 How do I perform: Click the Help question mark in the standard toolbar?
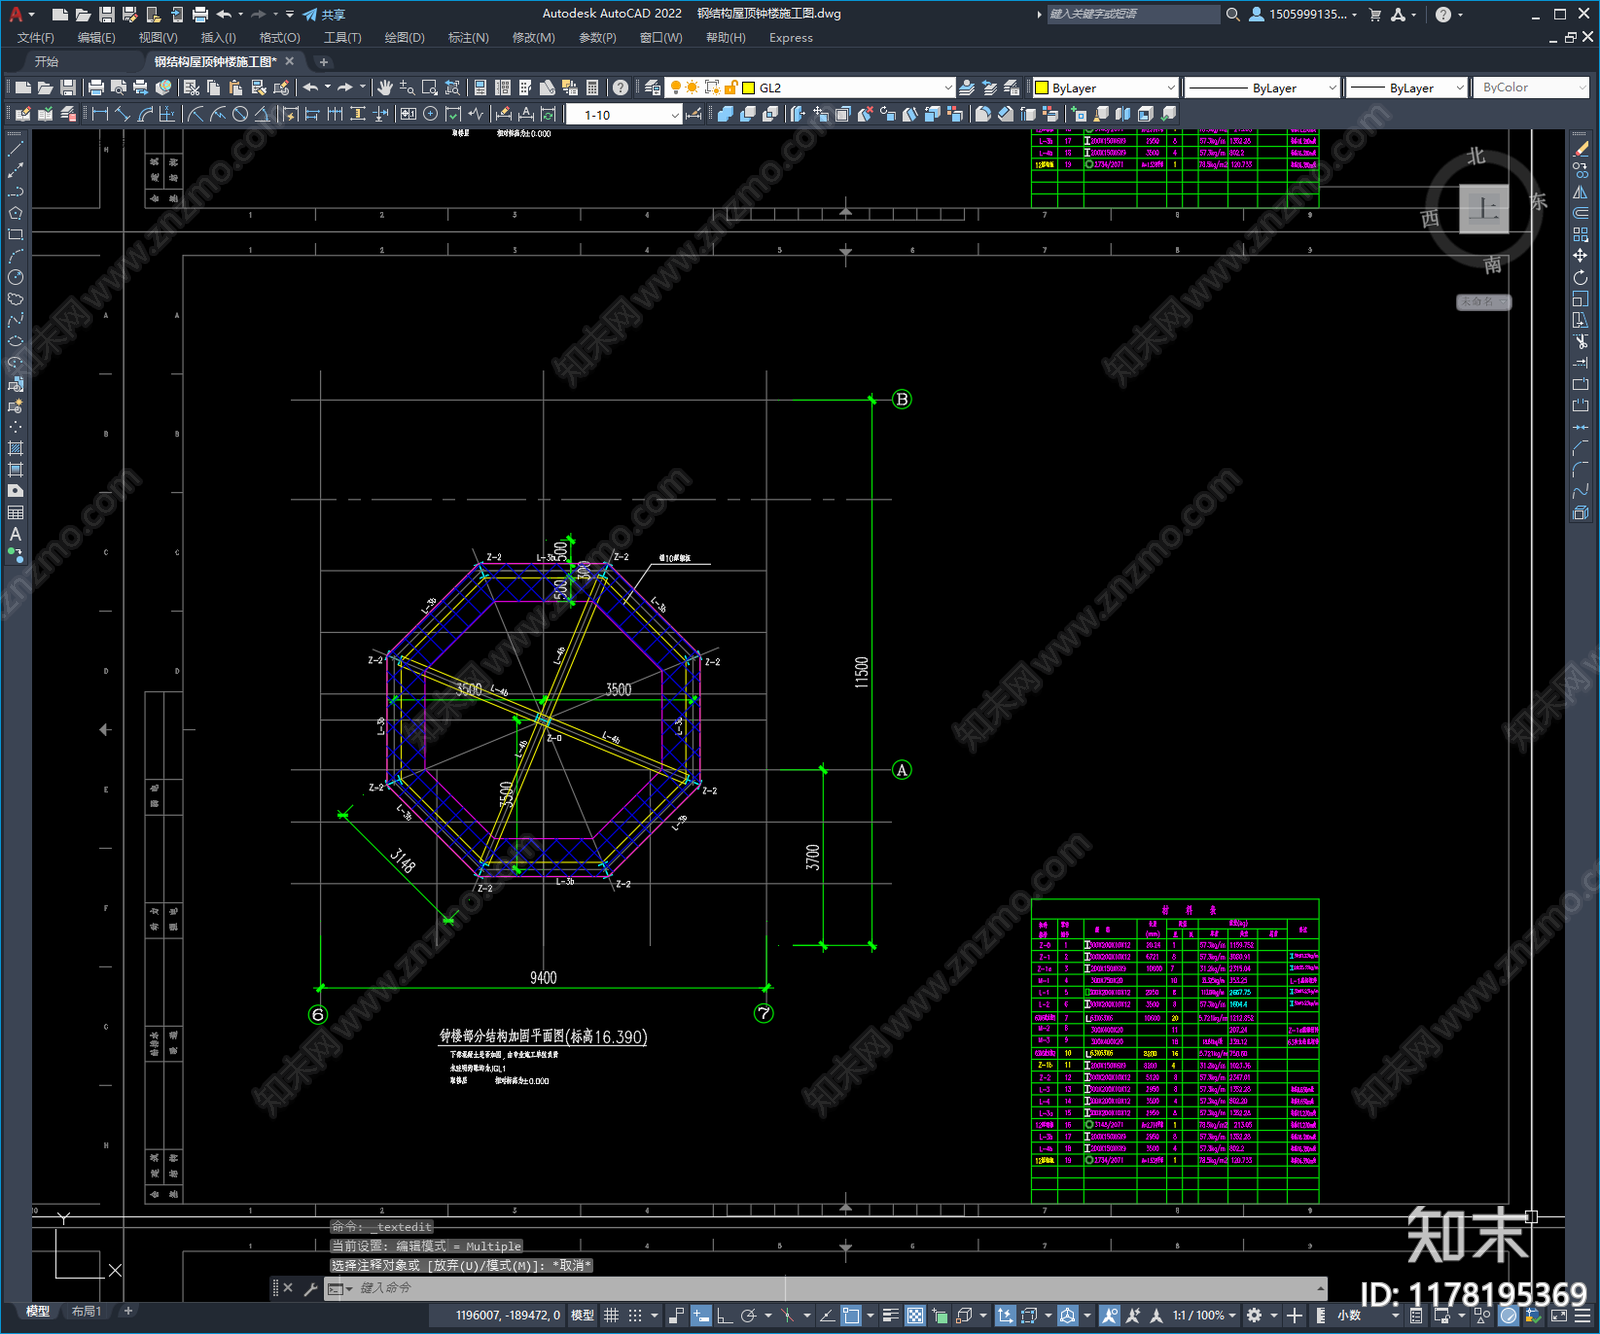coord(621,88)
